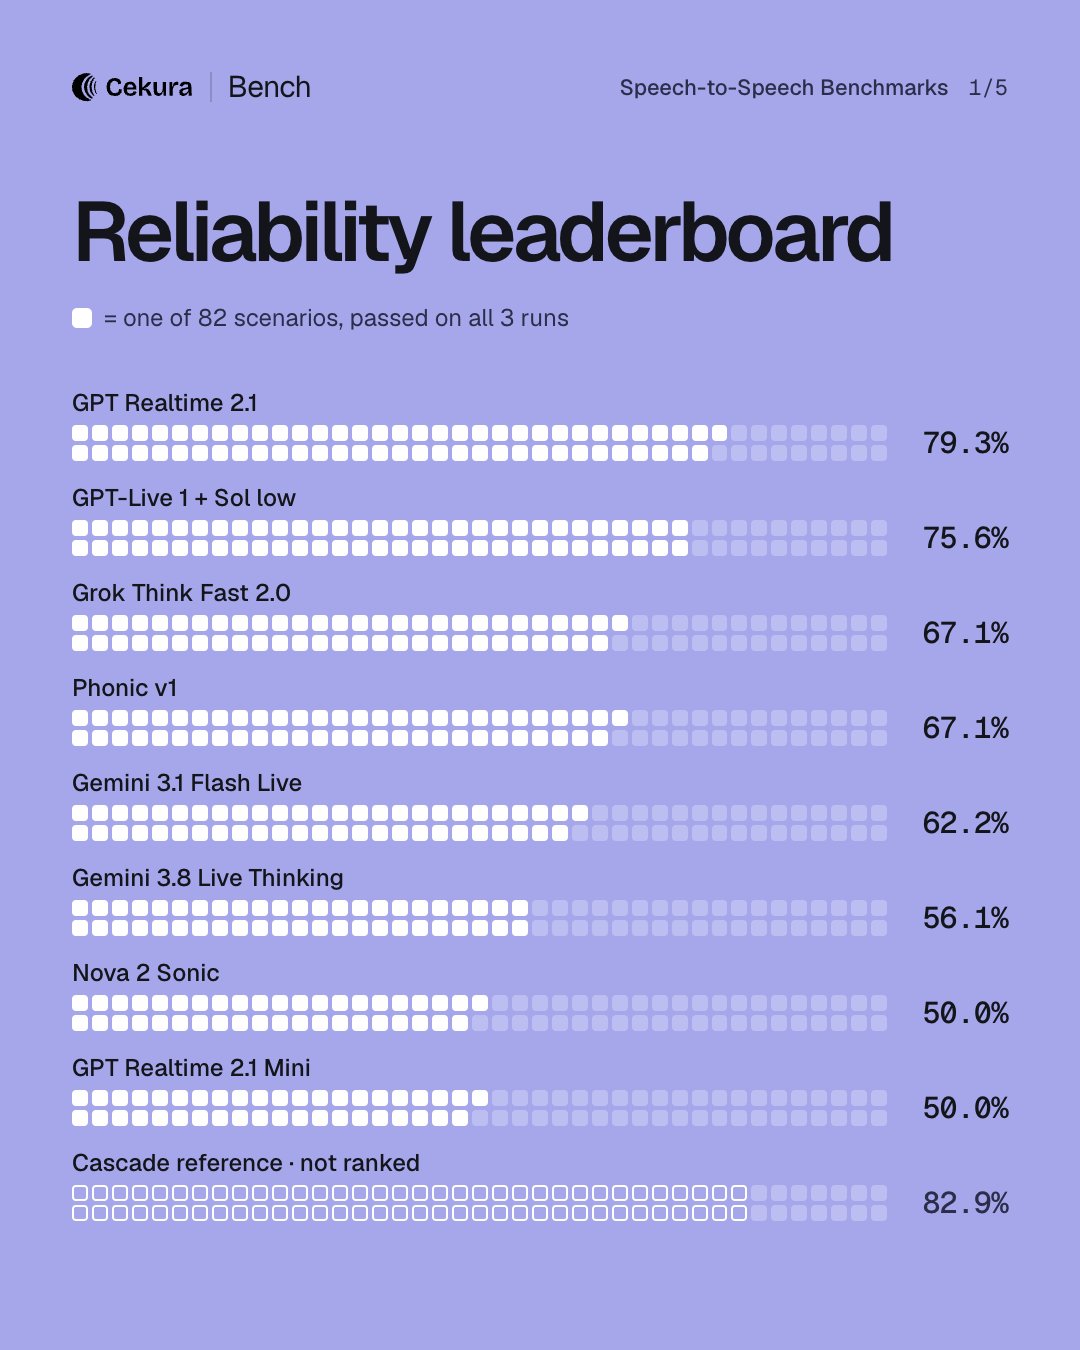
Task: Select the Gemini 3.8 Live Thinking label
Action: click(208, 878)
